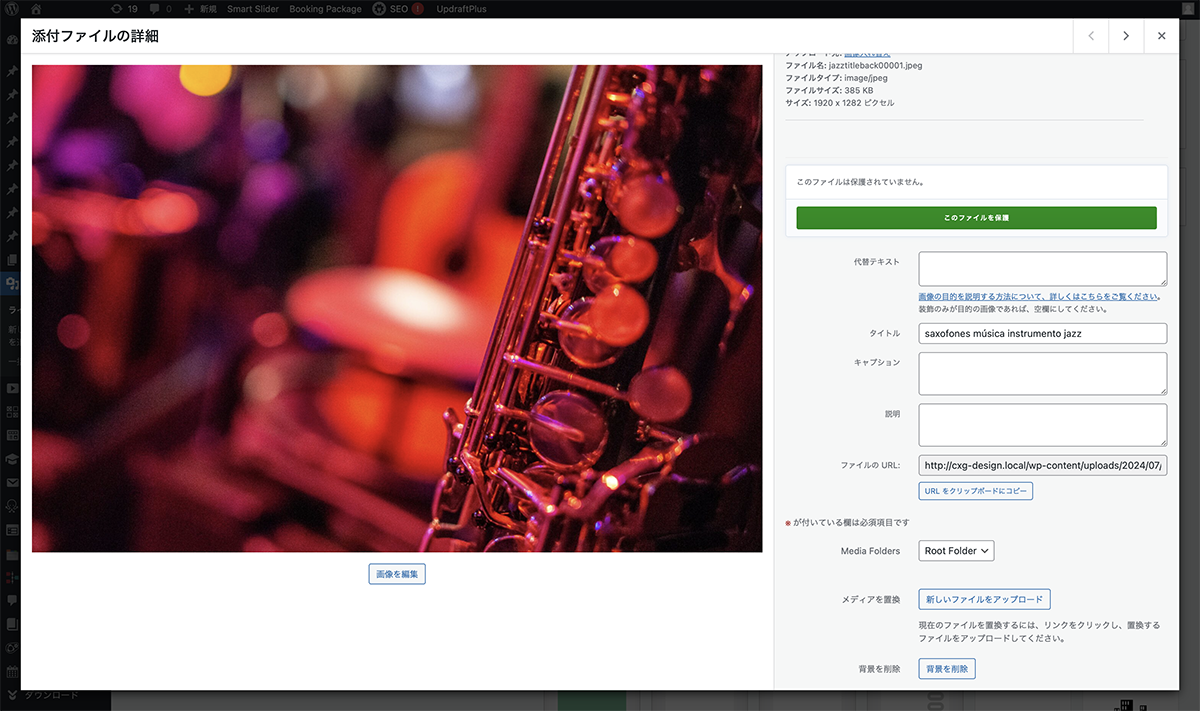Click the WordPress logo in admin bar

point(12,9)
